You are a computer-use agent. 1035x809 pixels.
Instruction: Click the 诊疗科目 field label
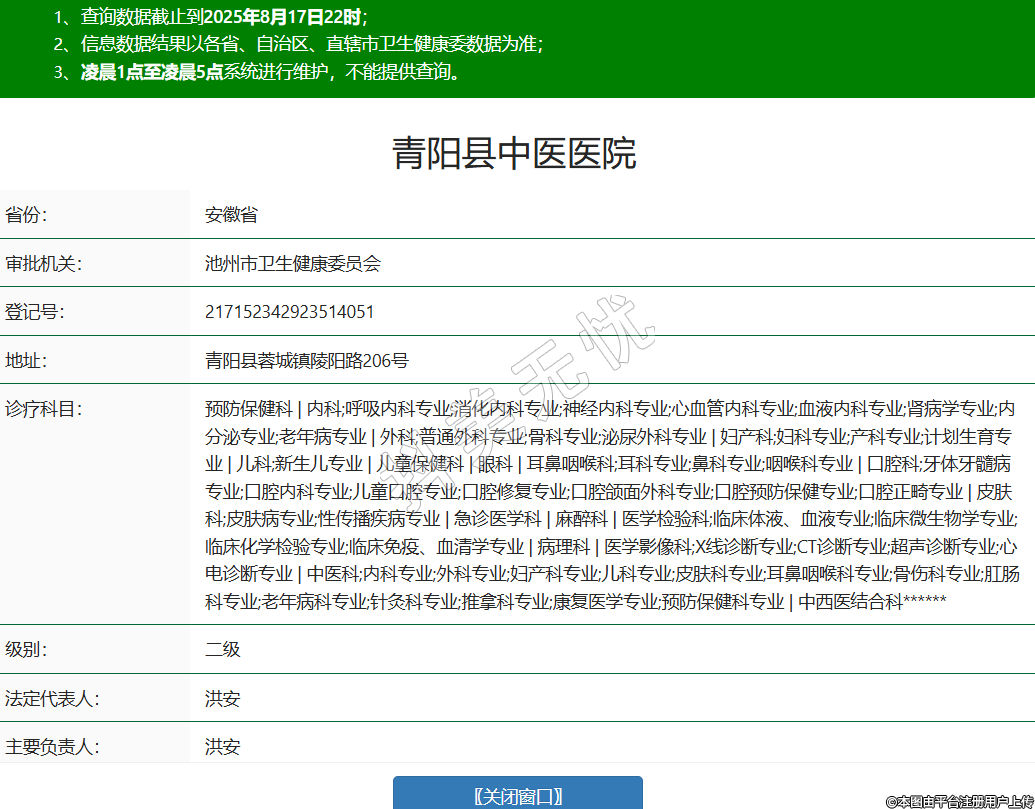[x=43, y=409]
